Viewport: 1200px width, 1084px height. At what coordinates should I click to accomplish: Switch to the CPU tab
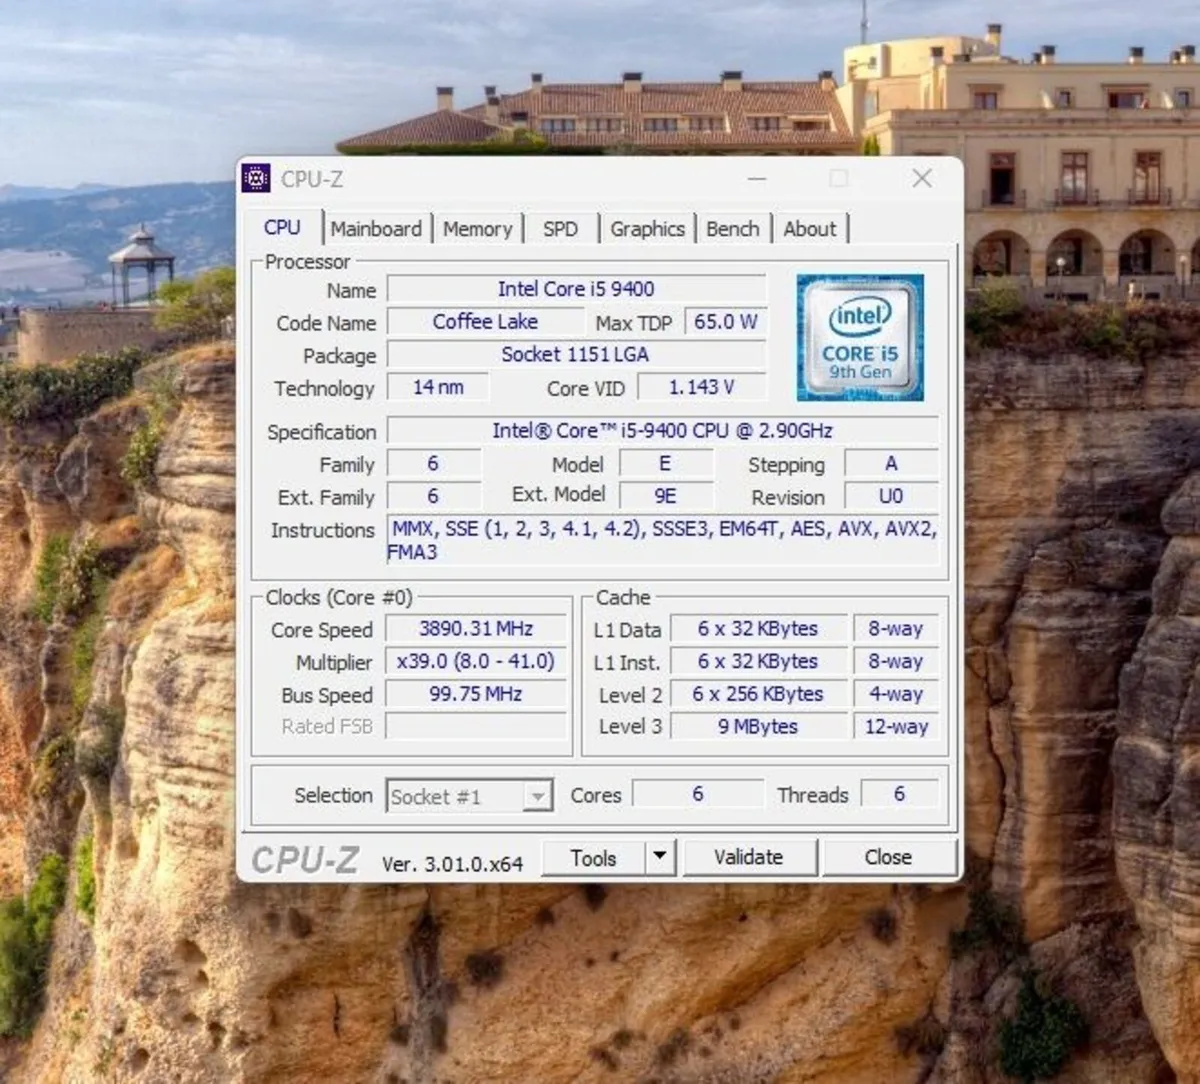pos(282,228)
